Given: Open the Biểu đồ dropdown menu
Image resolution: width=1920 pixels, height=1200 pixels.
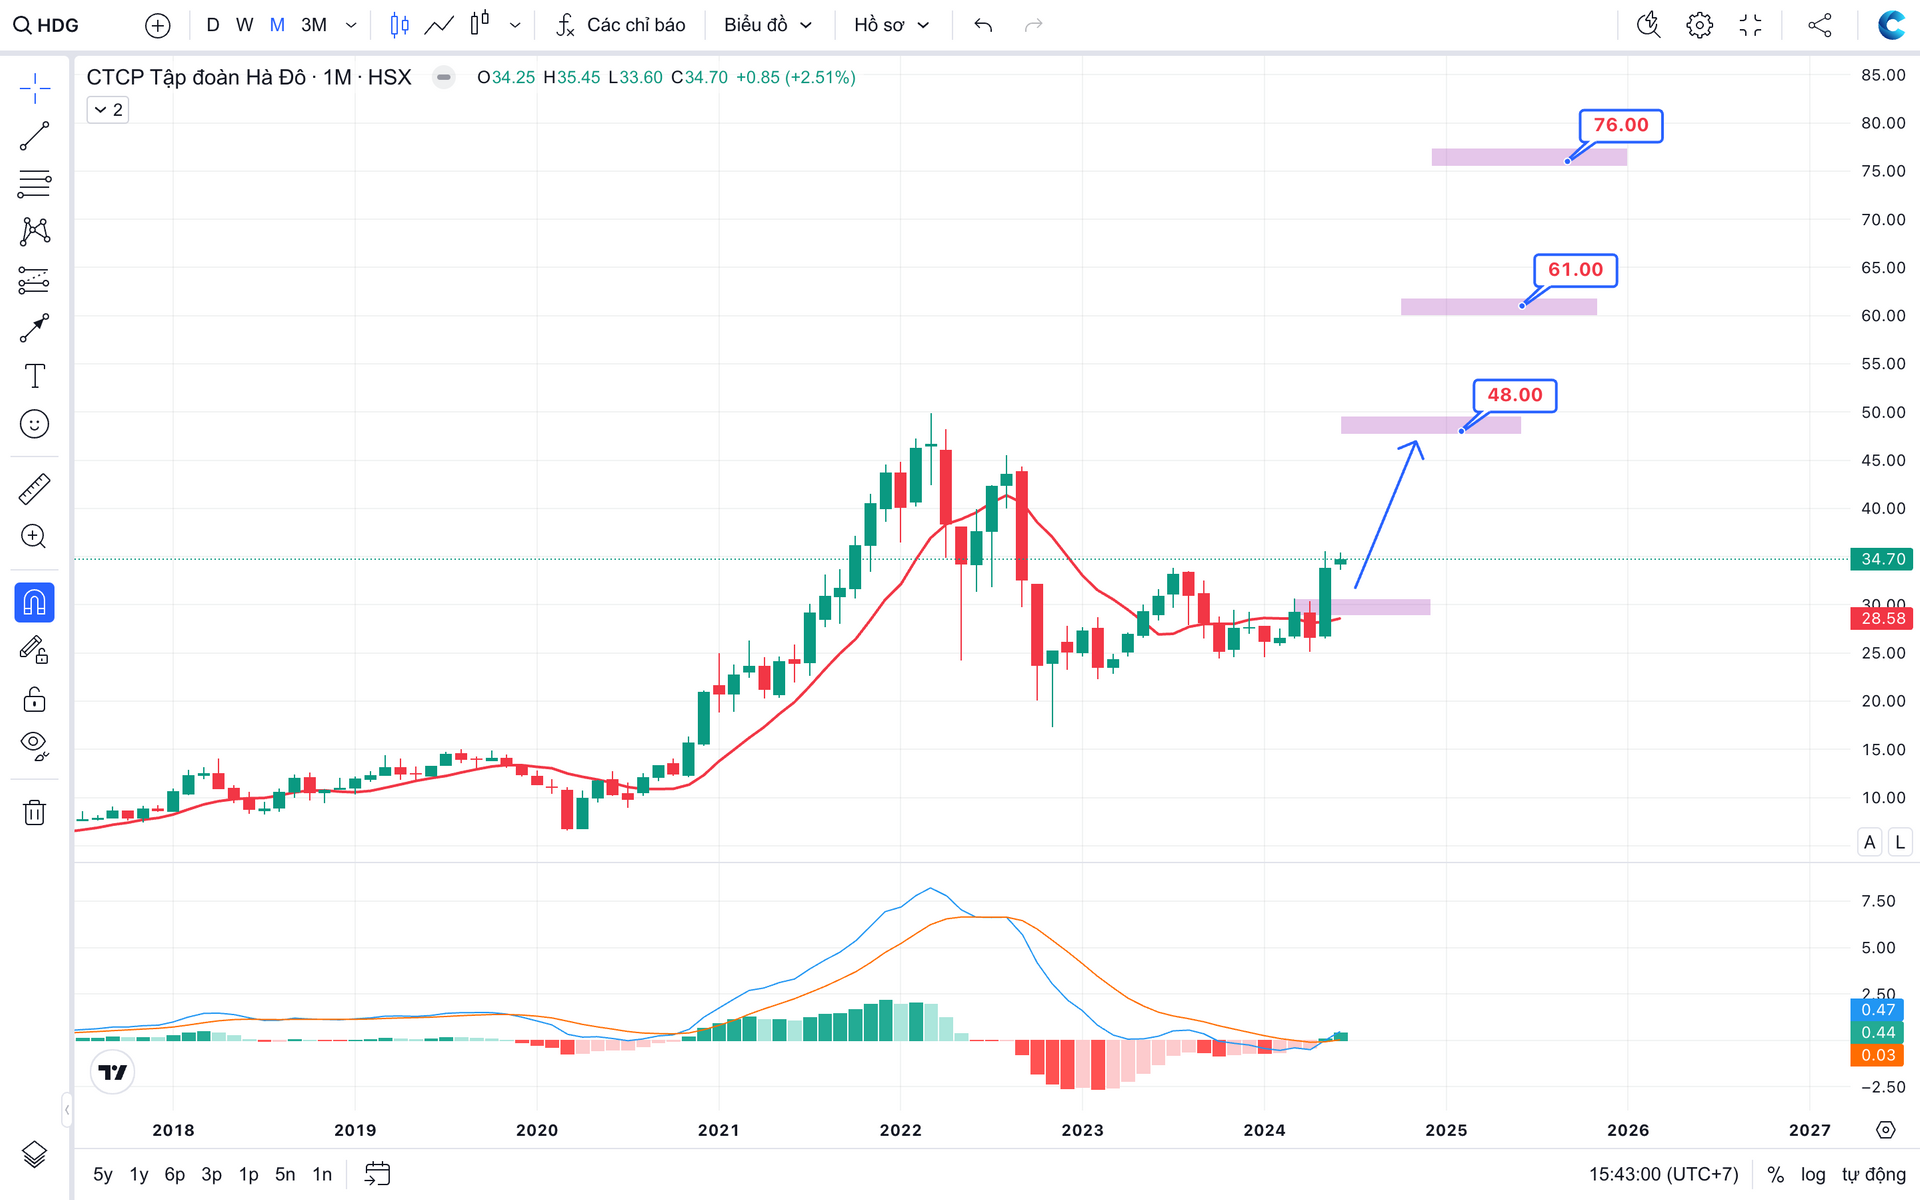Looking at the screenshot, I should click(768, 25).
